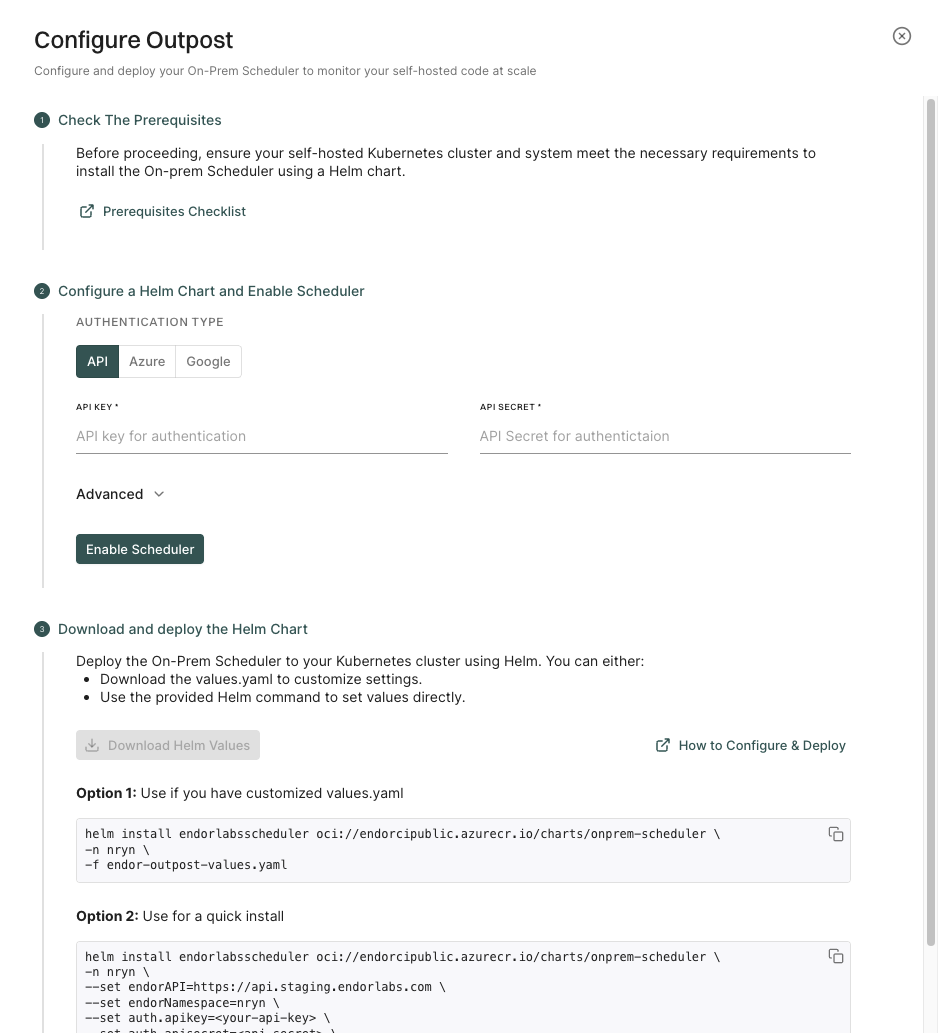Switch to Azure authentication type
This screenshot has width=948, height=1033.
(147, 361)
